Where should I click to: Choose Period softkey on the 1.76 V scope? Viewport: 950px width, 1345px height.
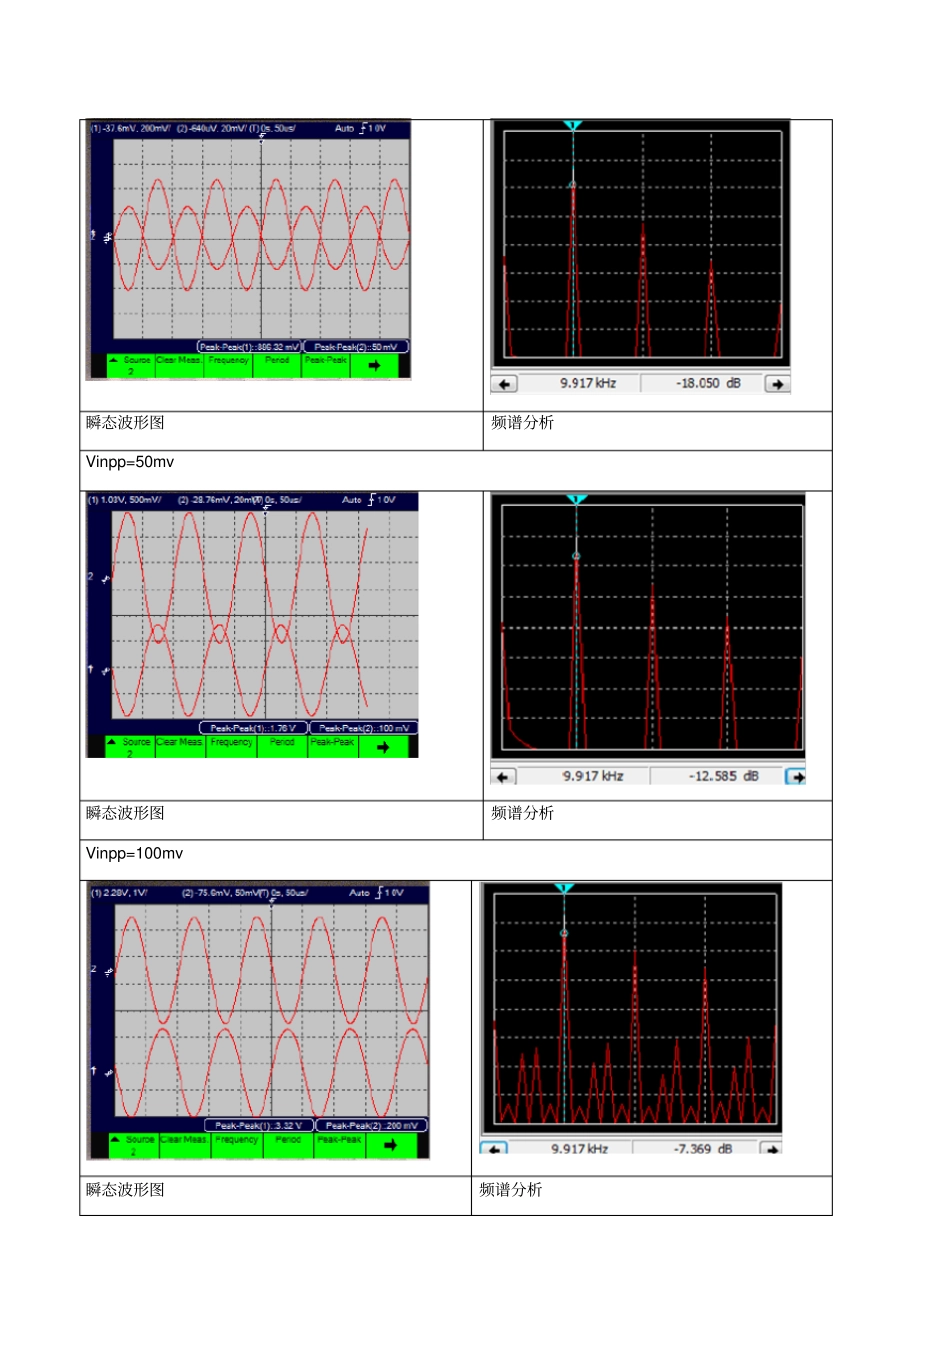283,747
